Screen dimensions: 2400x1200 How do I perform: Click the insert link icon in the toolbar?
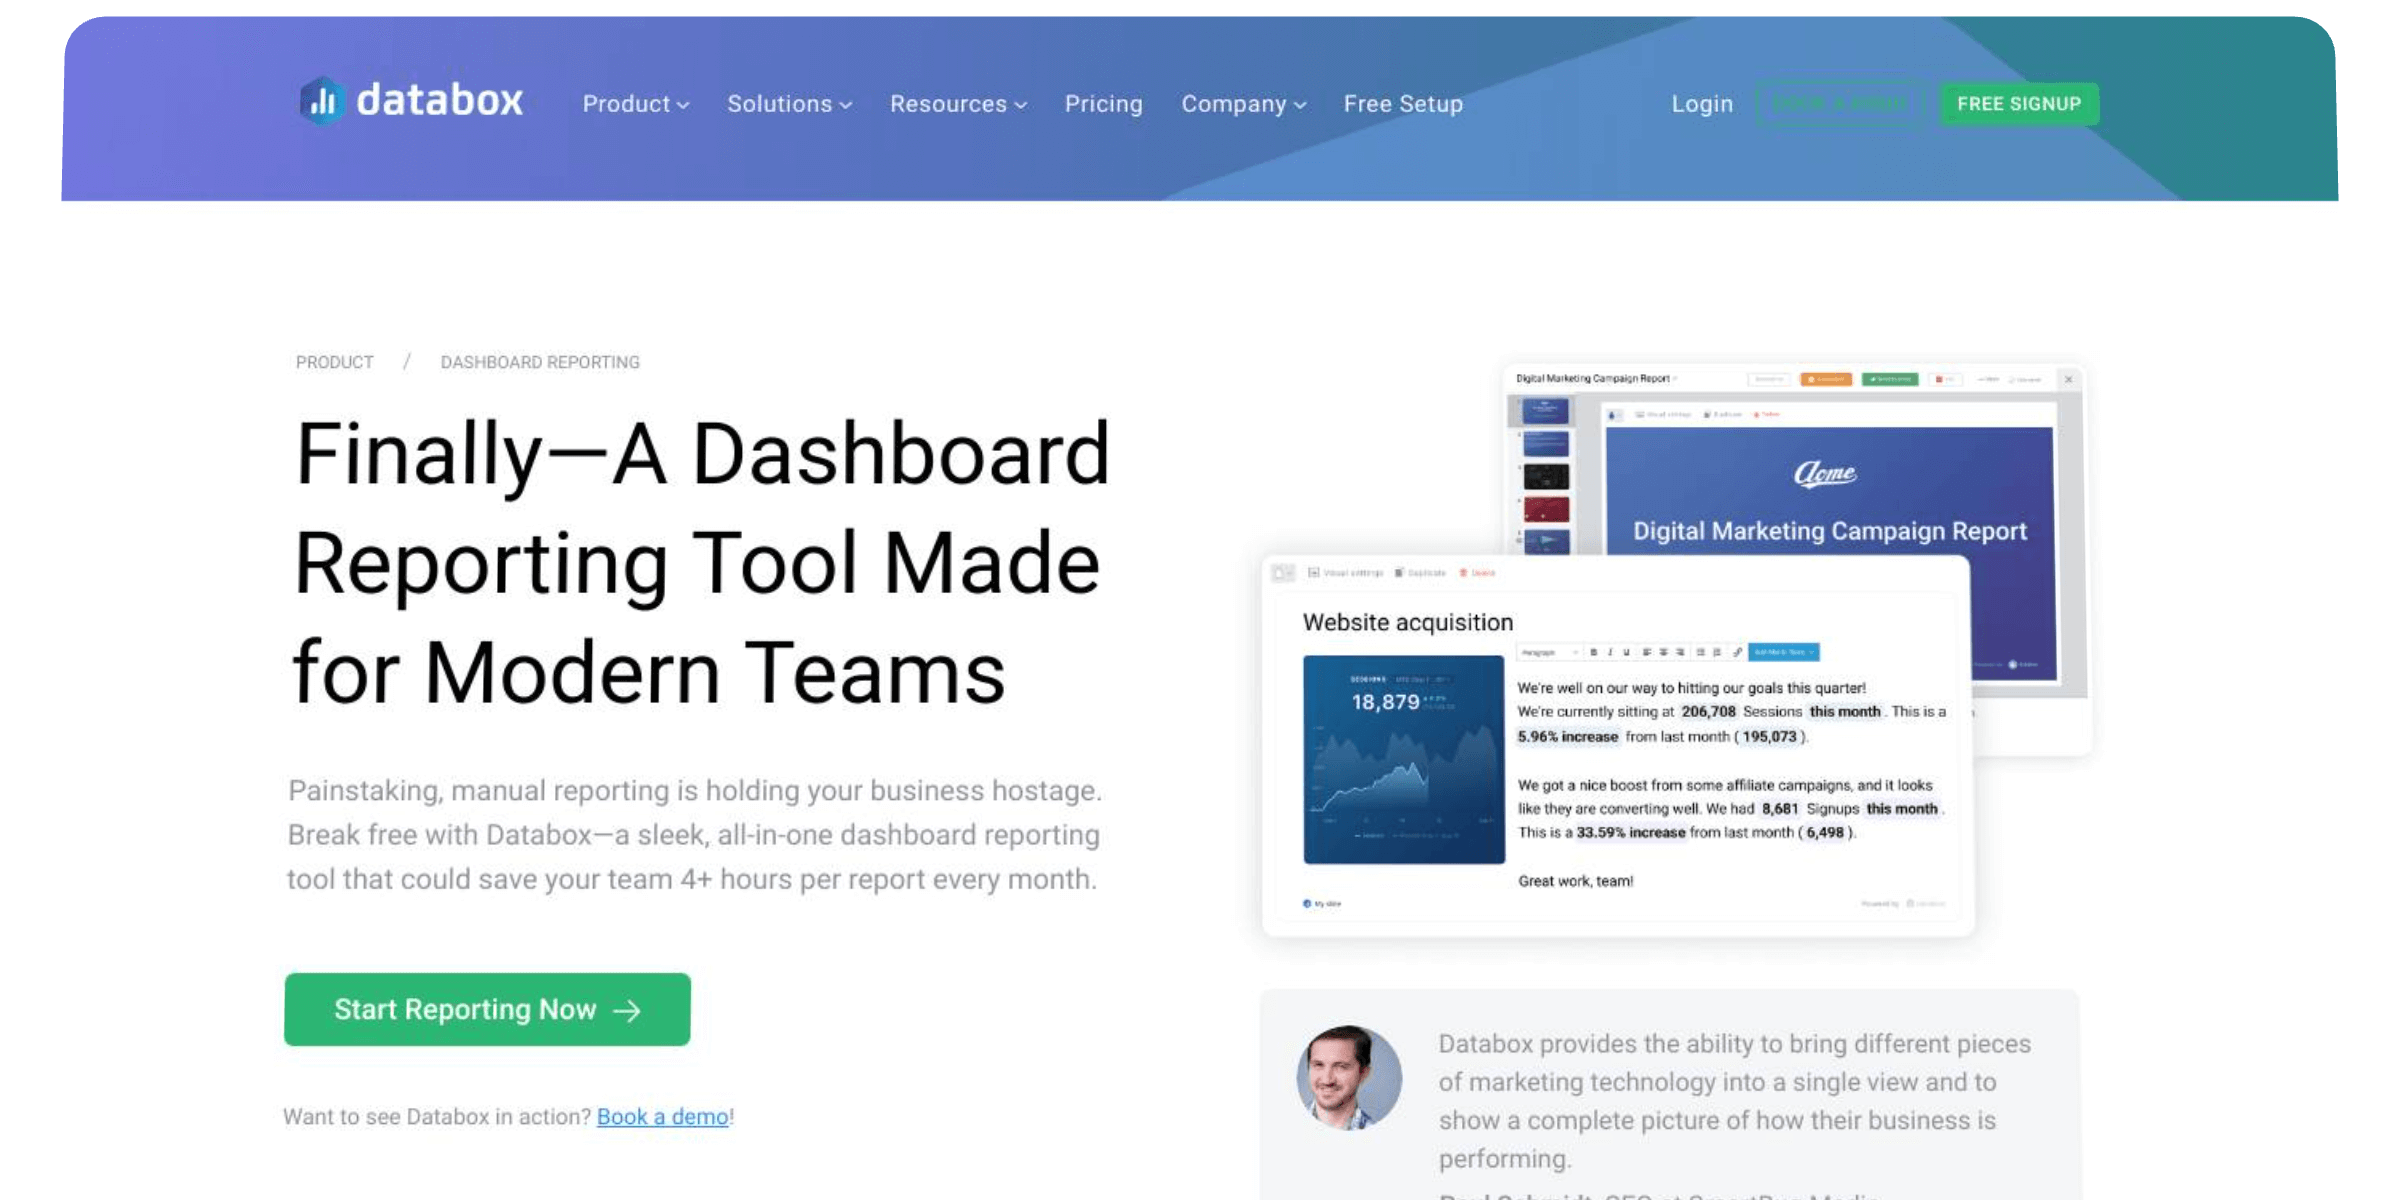tap(1739, 652)
